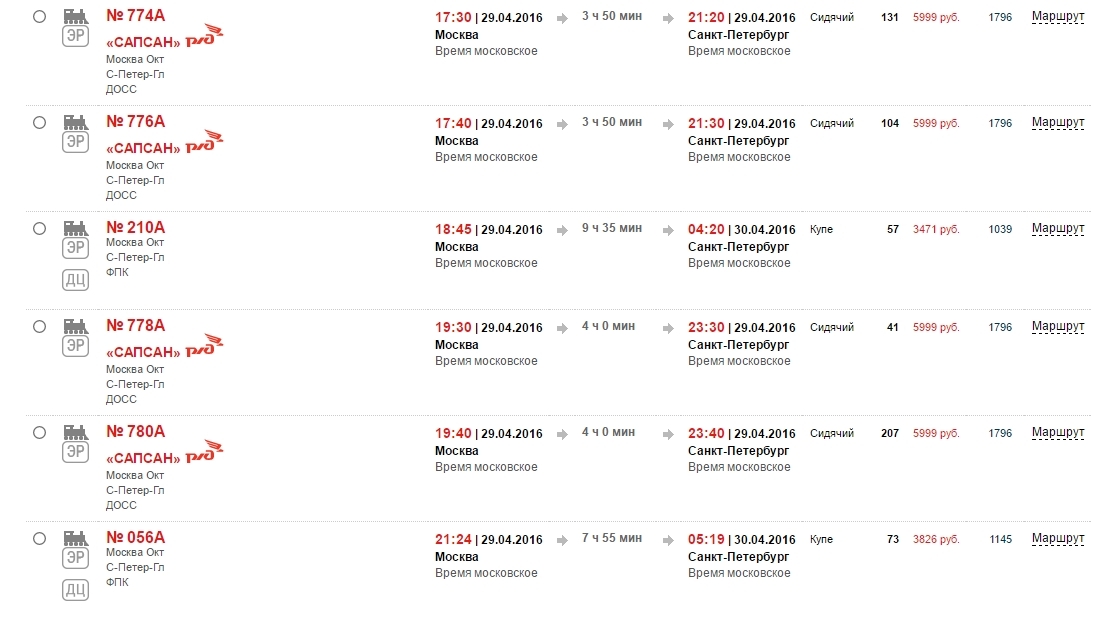Select radio button for train № 774А

[39, 17]
